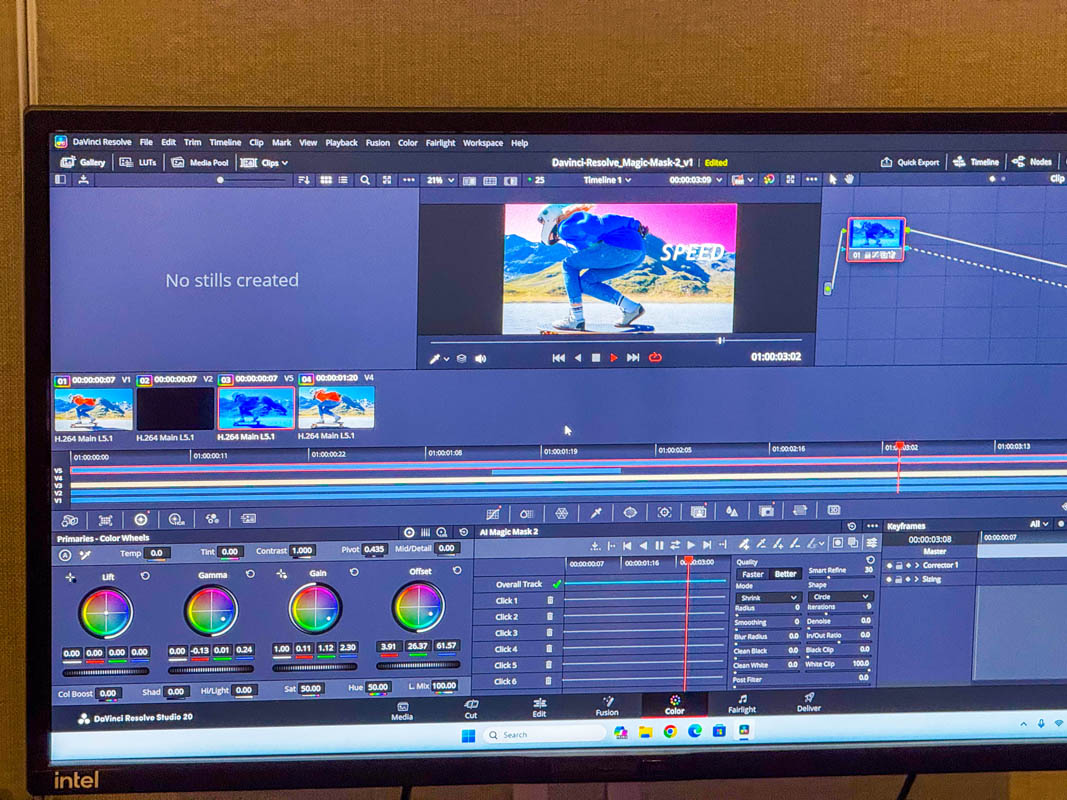Open the Playback menu

pos(341,143)
